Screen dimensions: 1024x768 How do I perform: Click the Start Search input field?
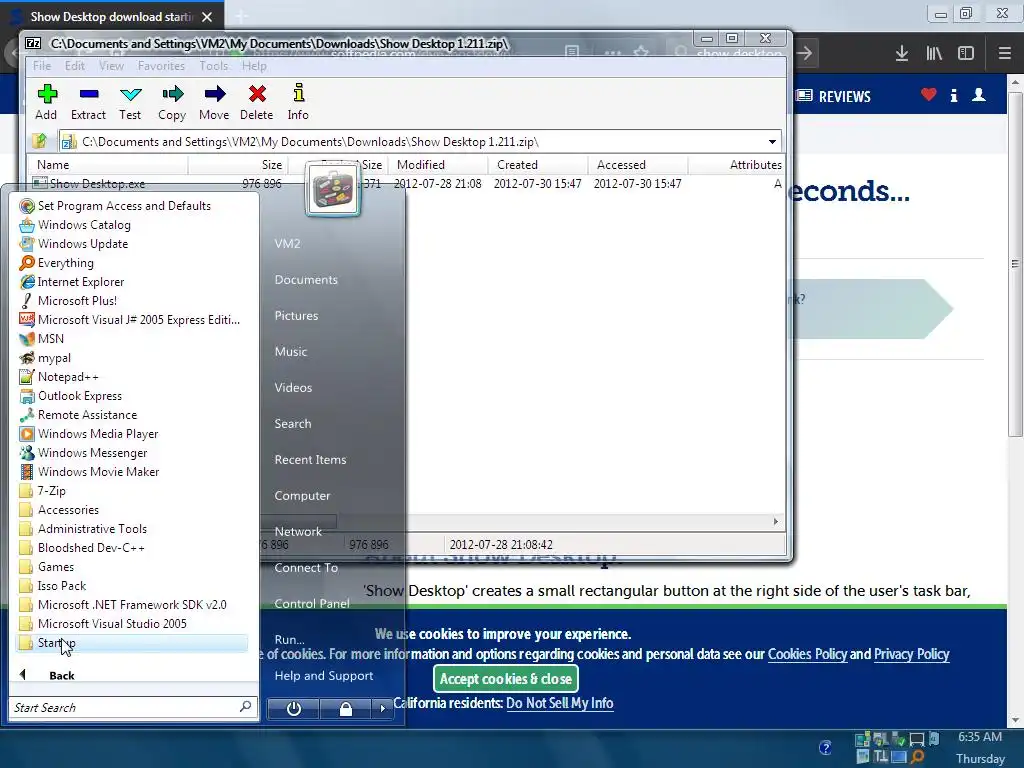133,707
